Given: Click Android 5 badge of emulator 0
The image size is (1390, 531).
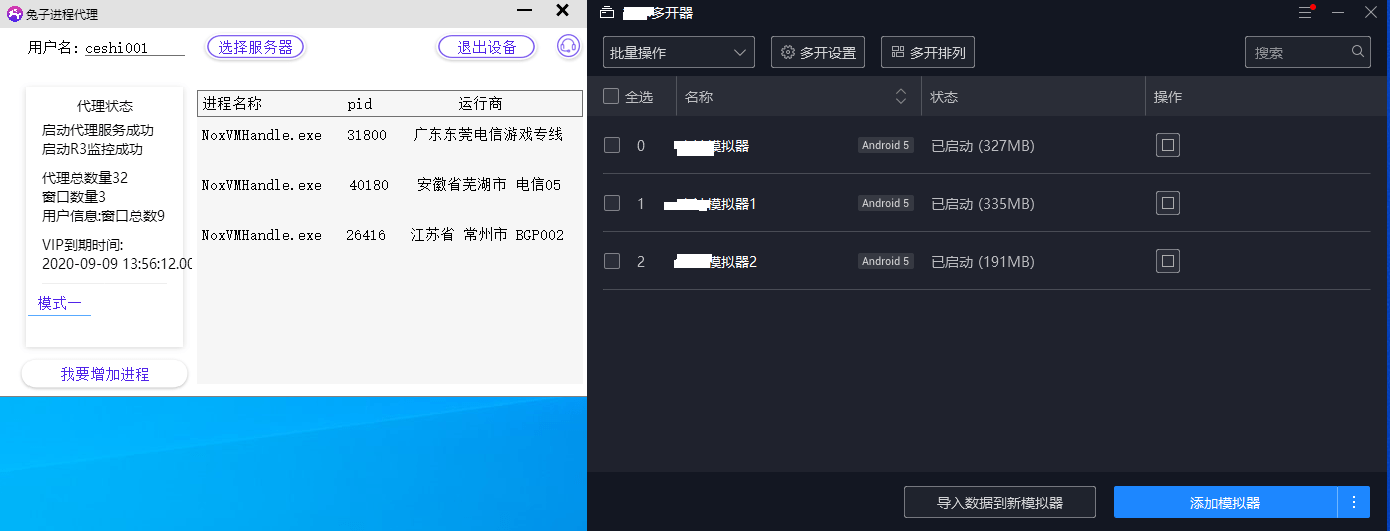Looking at the screenshot, I should tap(885, 145).
